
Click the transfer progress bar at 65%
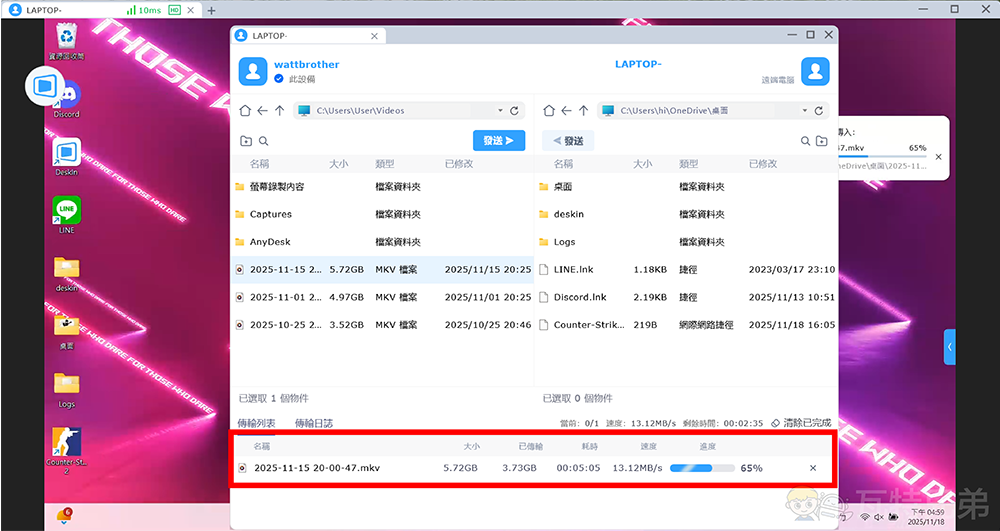pyautogui.click(x=701, y=468)
